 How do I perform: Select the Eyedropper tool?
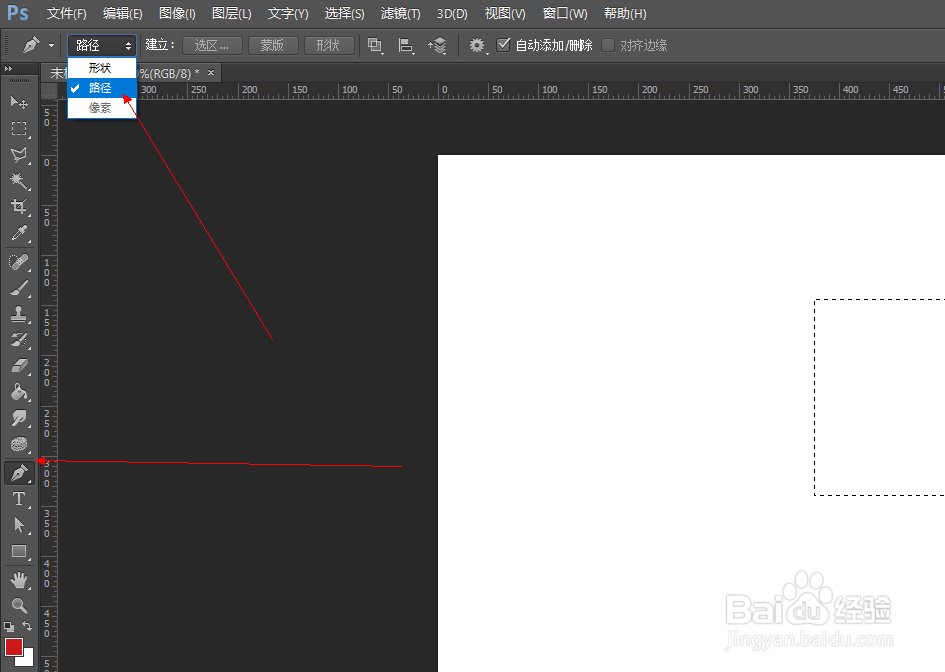point(19,233)
